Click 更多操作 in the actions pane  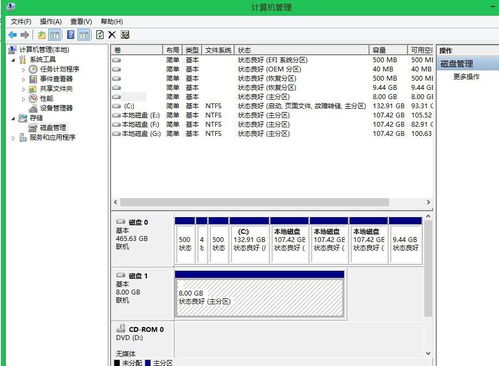coord(466,77)
